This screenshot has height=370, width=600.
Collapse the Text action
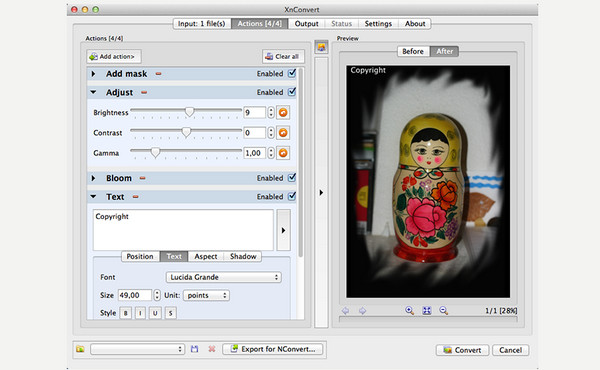[x=93, y=197]
